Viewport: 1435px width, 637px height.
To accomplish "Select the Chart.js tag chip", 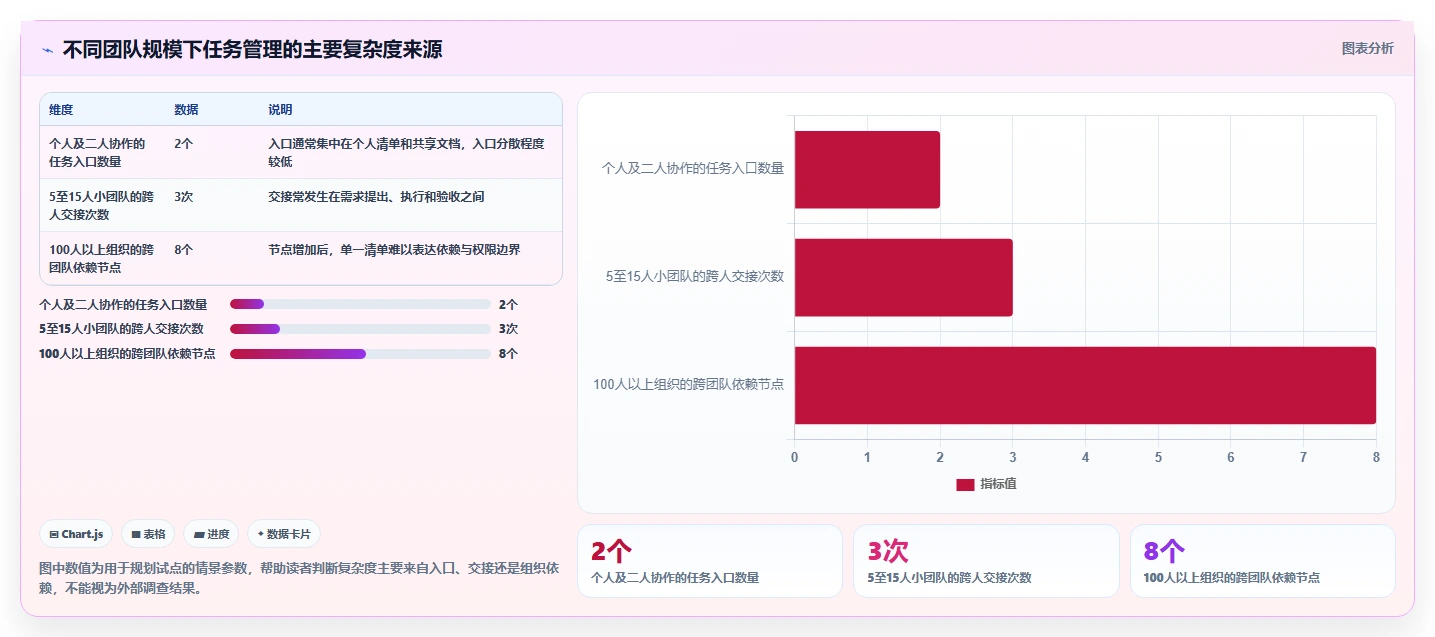I will tap(76, 534).
